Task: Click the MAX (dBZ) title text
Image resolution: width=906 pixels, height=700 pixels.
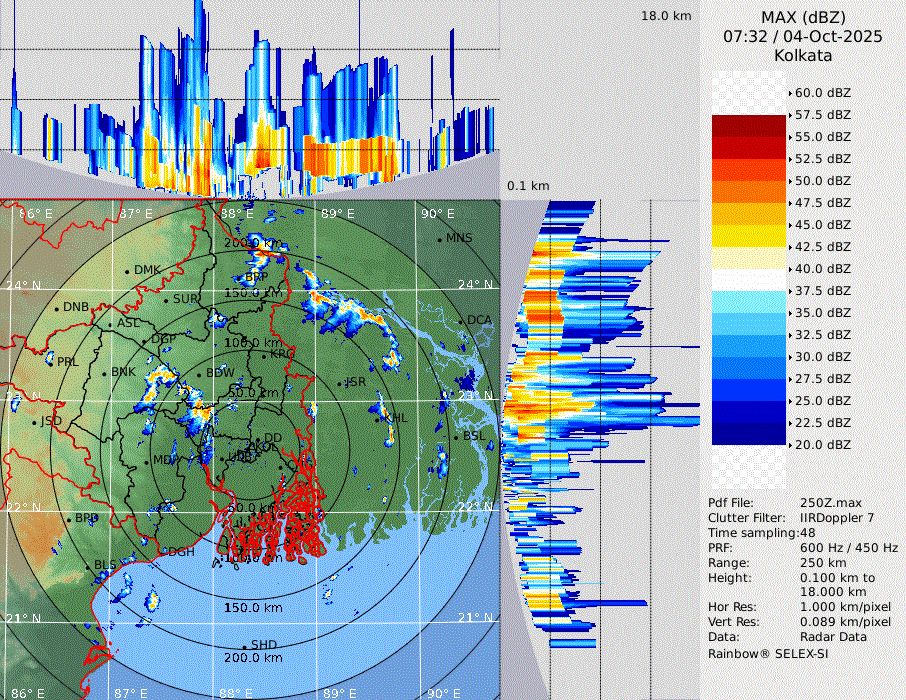Action: [803, 17]
